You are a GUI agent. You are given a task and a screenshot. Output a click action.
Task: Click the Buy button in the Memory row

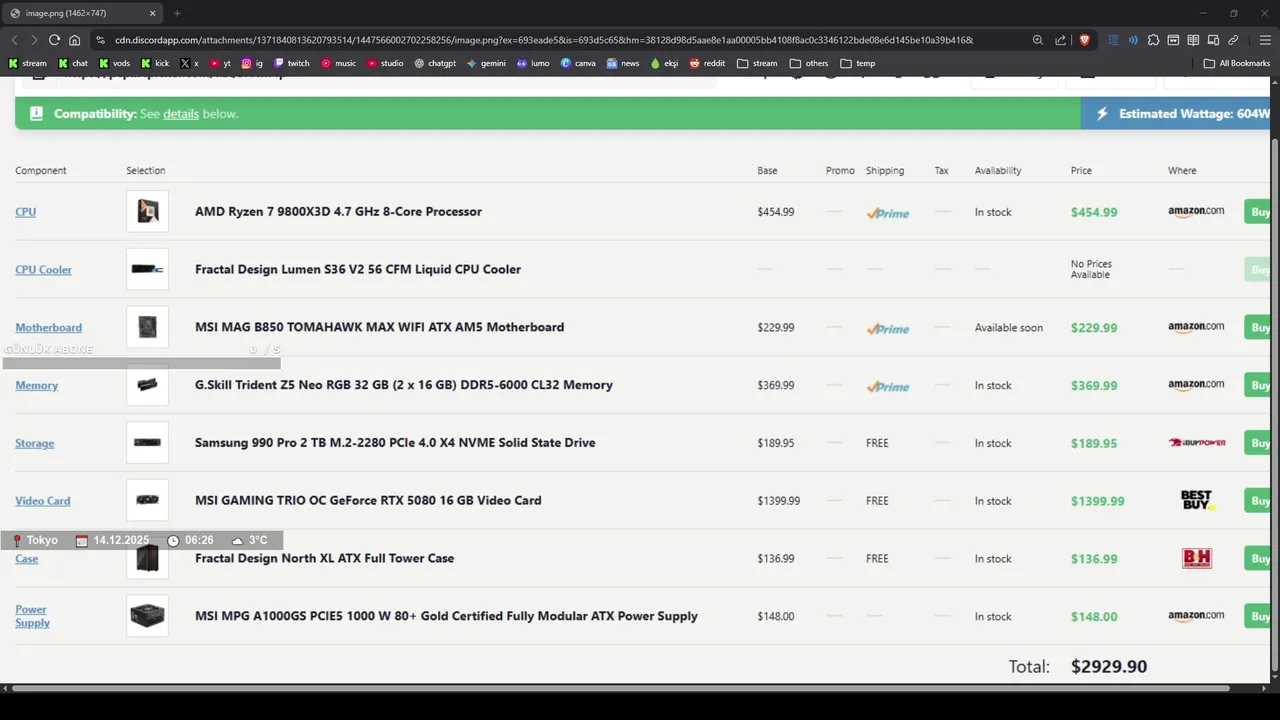pos(1258,385)
